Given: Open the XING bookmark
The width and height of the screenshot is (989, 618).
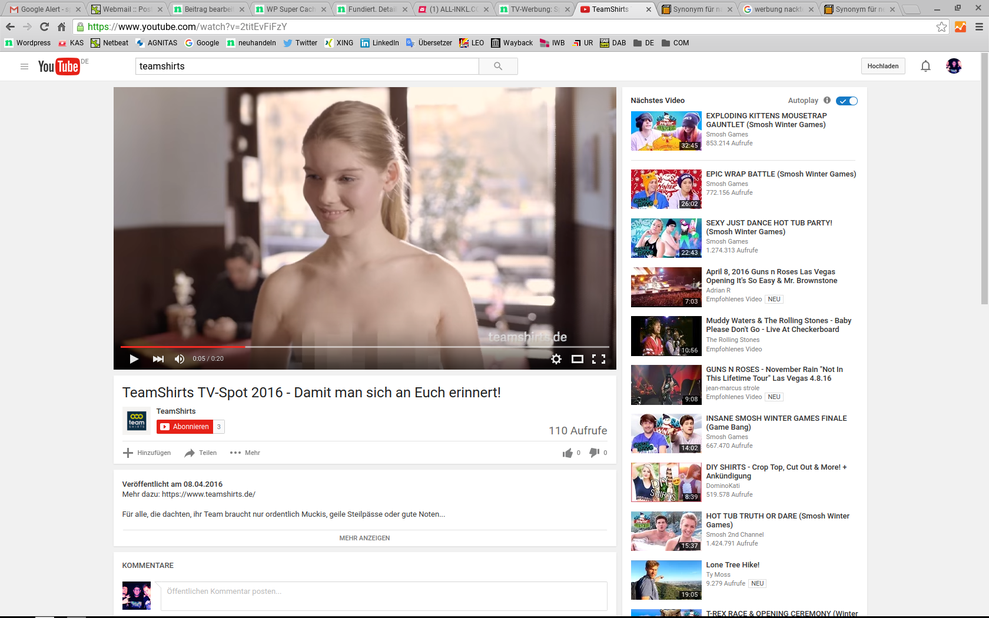Looking at the screenshot, I should (339, 43).
